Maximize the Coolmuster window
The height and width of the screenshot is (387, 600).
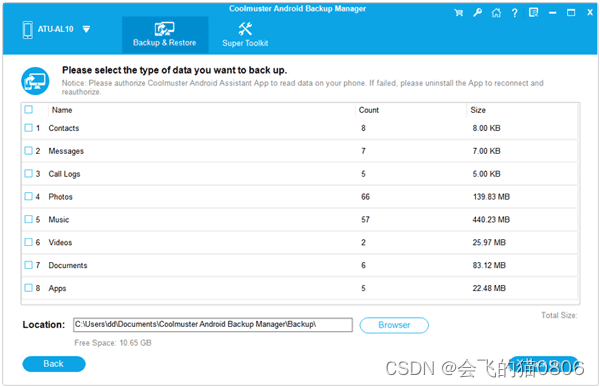click(571, 13)
